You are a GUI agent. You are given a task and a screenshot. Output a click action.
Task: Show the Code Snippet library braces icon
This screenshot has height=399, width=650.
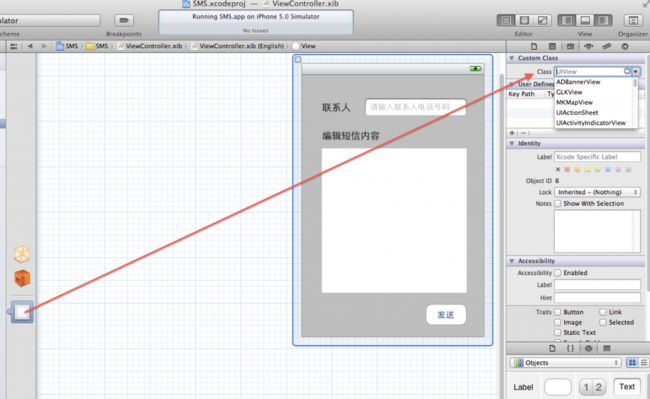570,348
